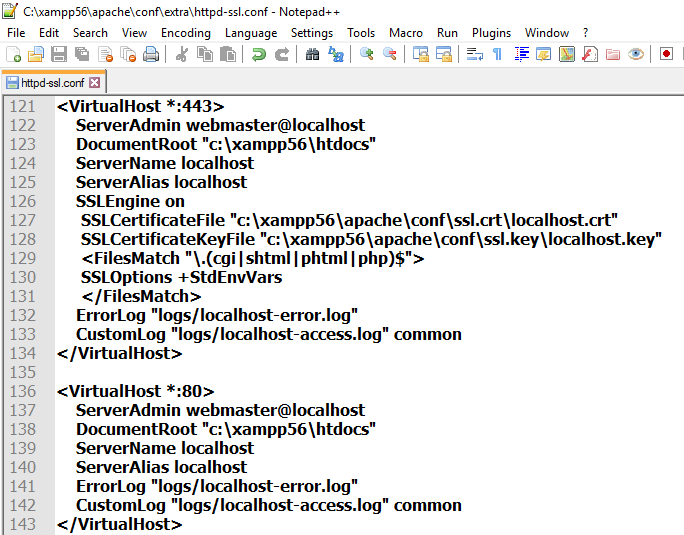Toggle file monitoring with the eye icon
This screenshot has height=535, width=684.
(x=636, y=55)
